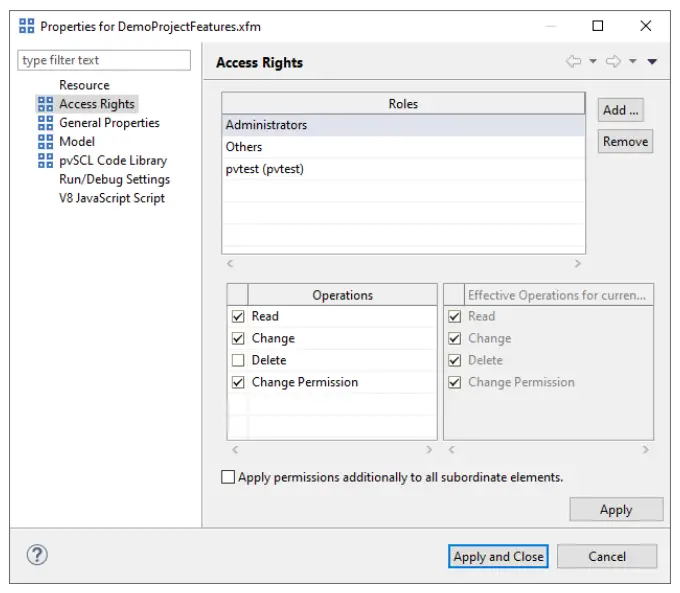
Task: Select Access Rights in the tree
Action: click(97, 104)
